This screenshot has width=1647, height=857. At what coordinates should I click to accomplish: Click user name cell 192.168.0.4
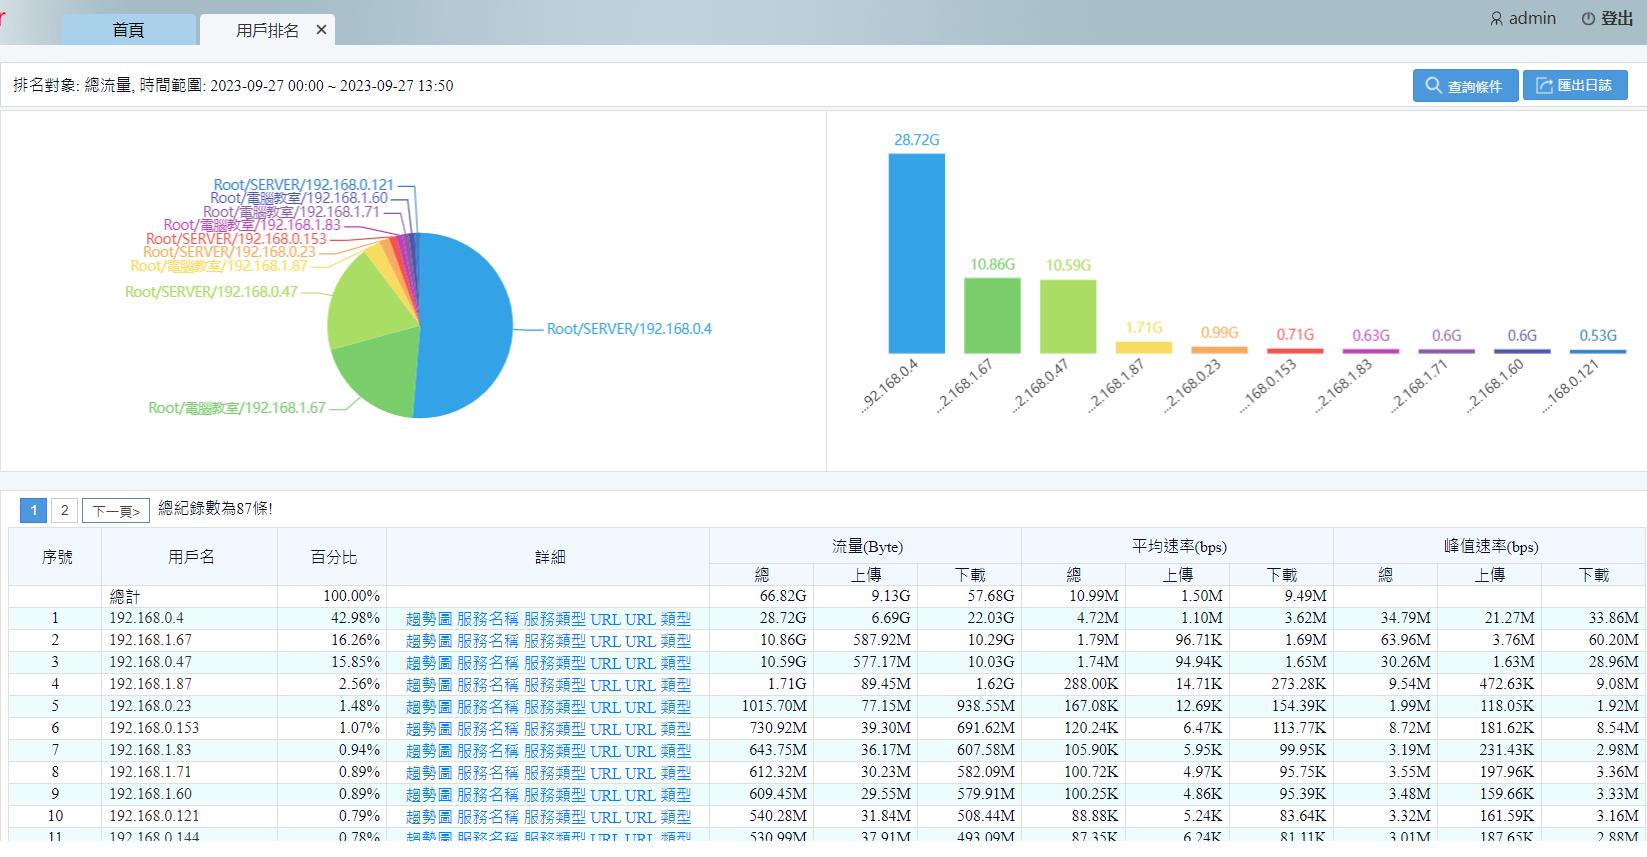(x=190, y=618)
